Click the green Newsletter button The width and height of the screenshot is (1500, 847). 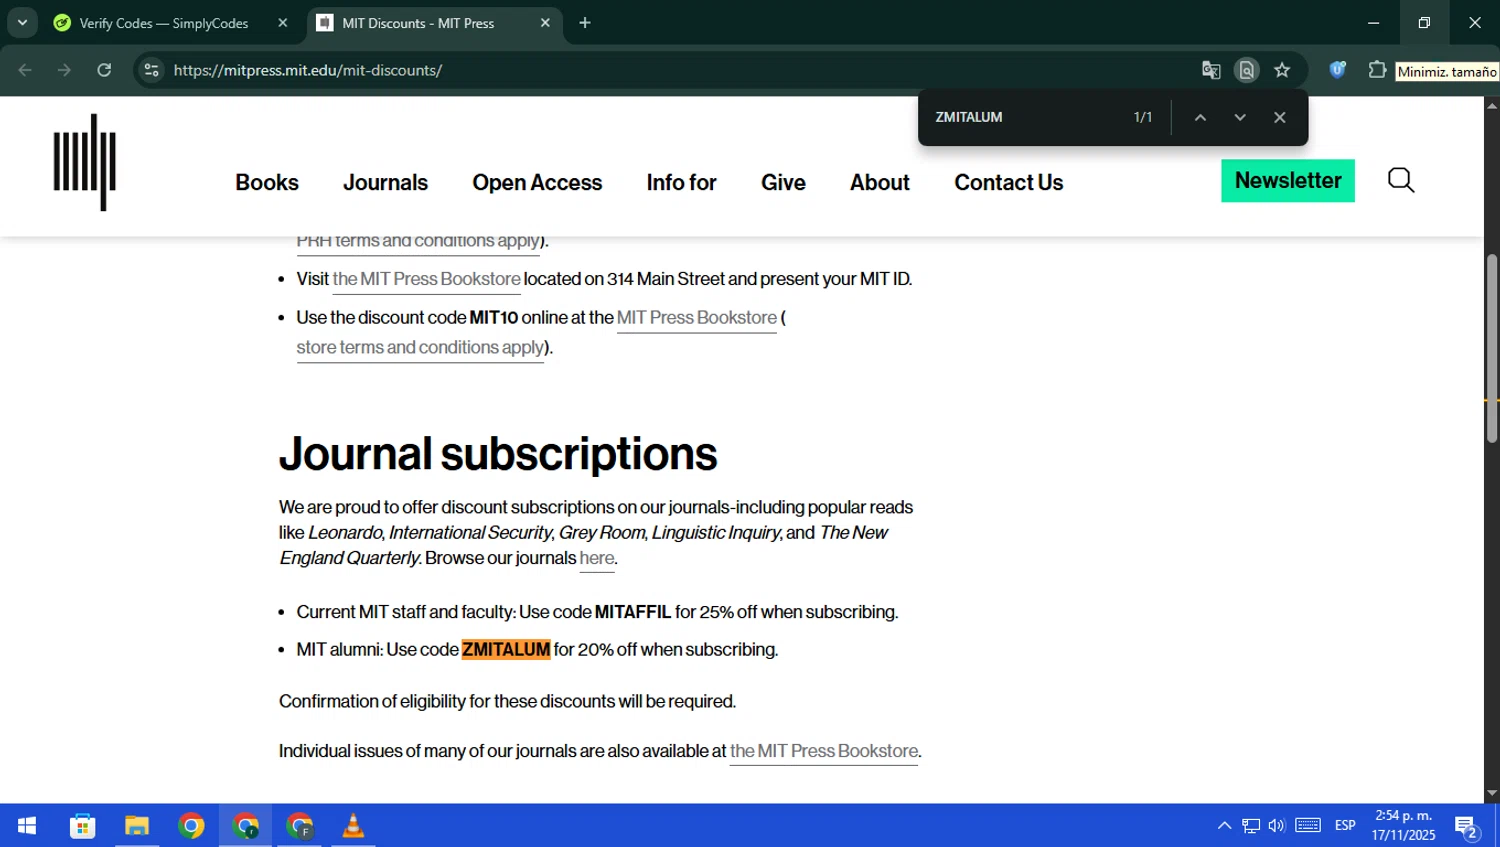point(1288,181)
